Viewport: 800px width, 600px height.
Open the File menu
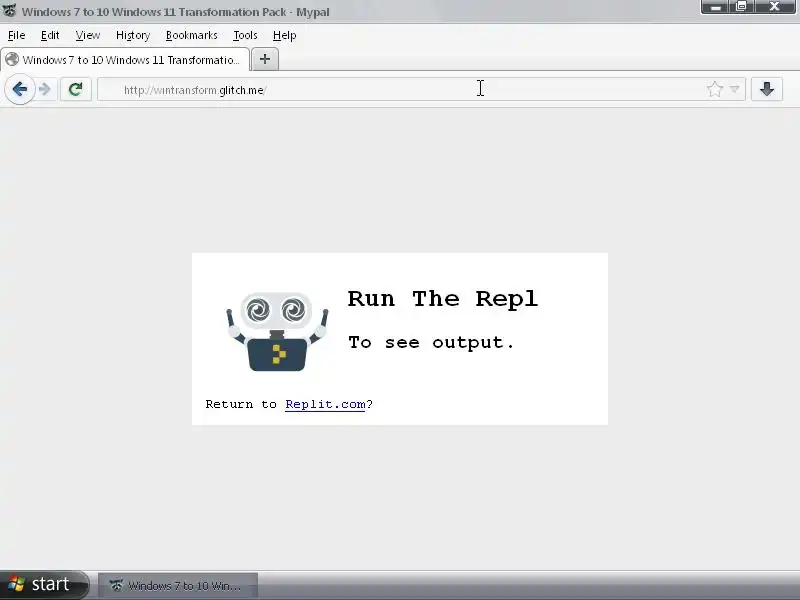16,35
